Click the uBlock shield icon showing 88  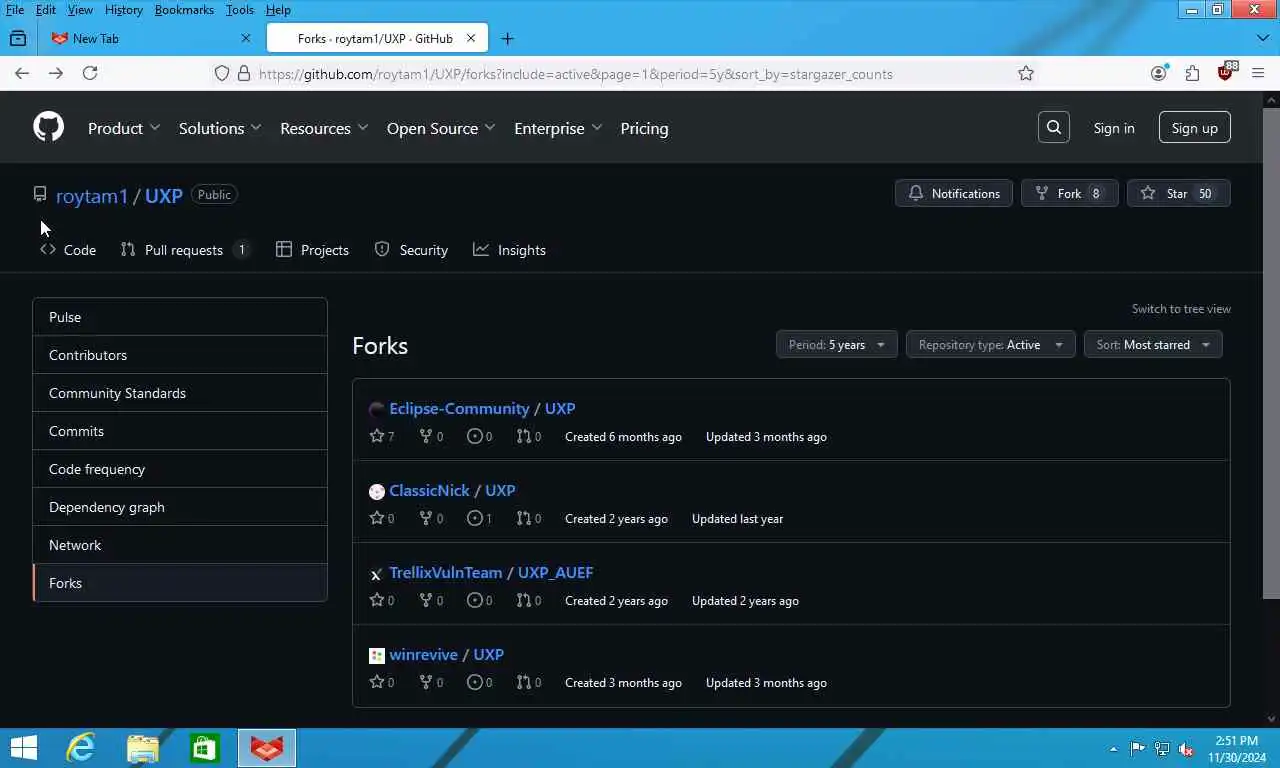click(x=1225, y=72)
